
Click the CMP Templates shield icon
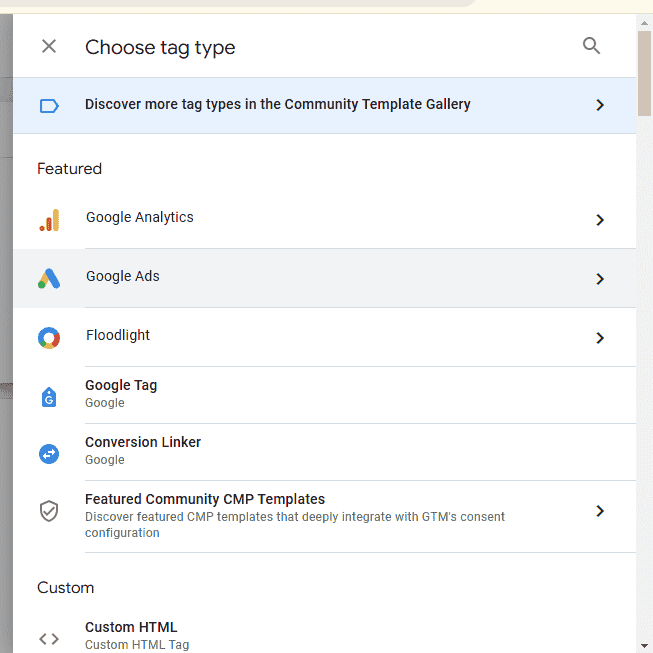[49, 511]
